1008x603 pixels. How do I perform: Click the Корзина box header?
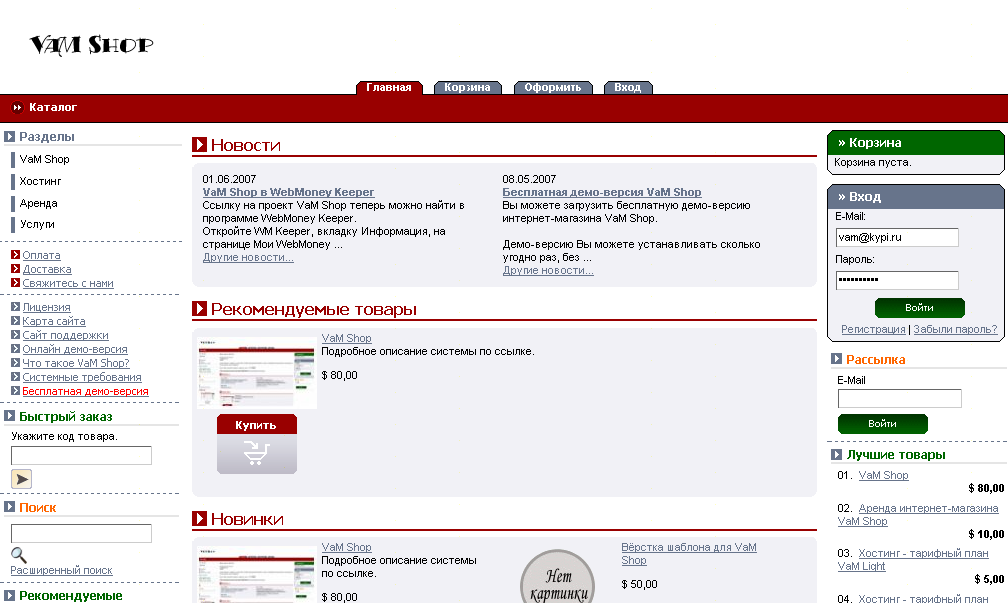[915, 143]
